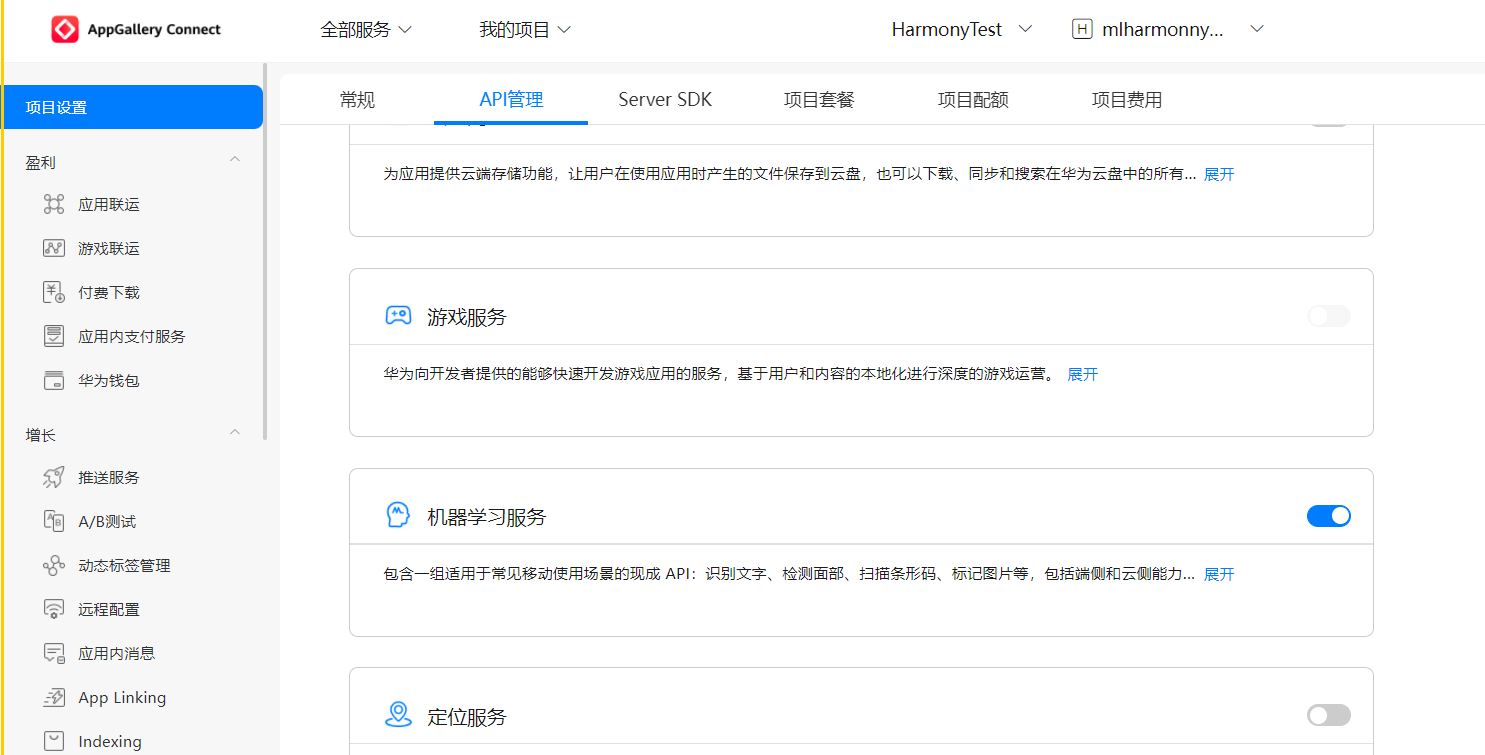Select the 付费下载 icon in sidebar
1485x755 pixels.
click(x=54, y=293)
